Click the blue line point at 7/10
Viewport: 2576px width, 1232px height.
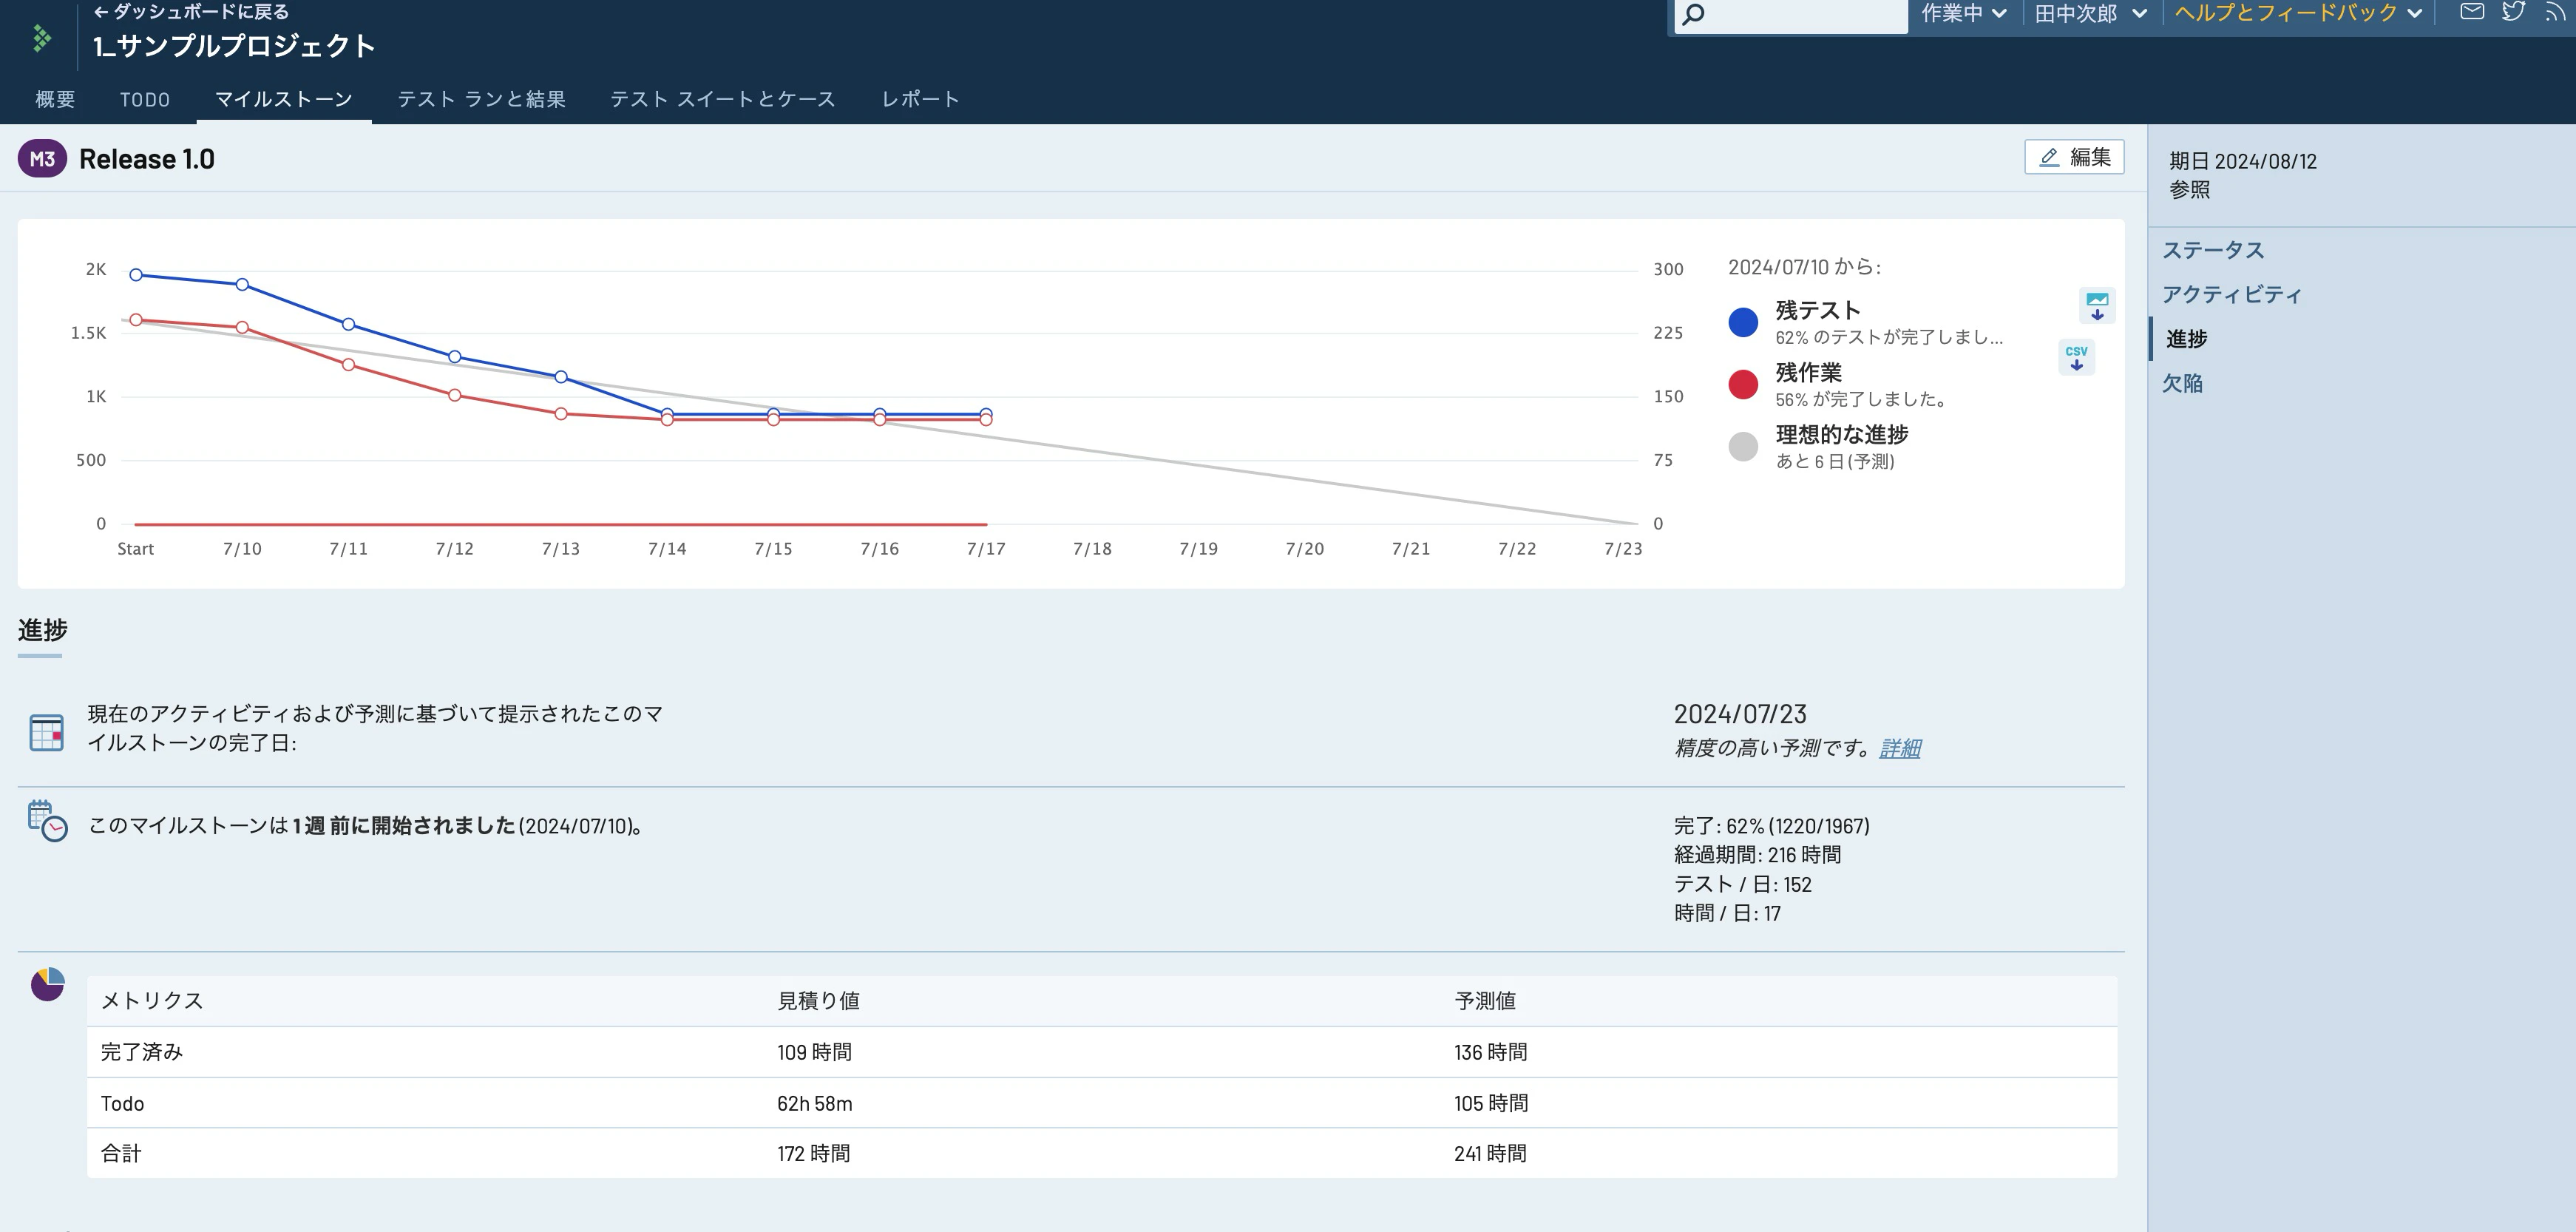[242, 285]
